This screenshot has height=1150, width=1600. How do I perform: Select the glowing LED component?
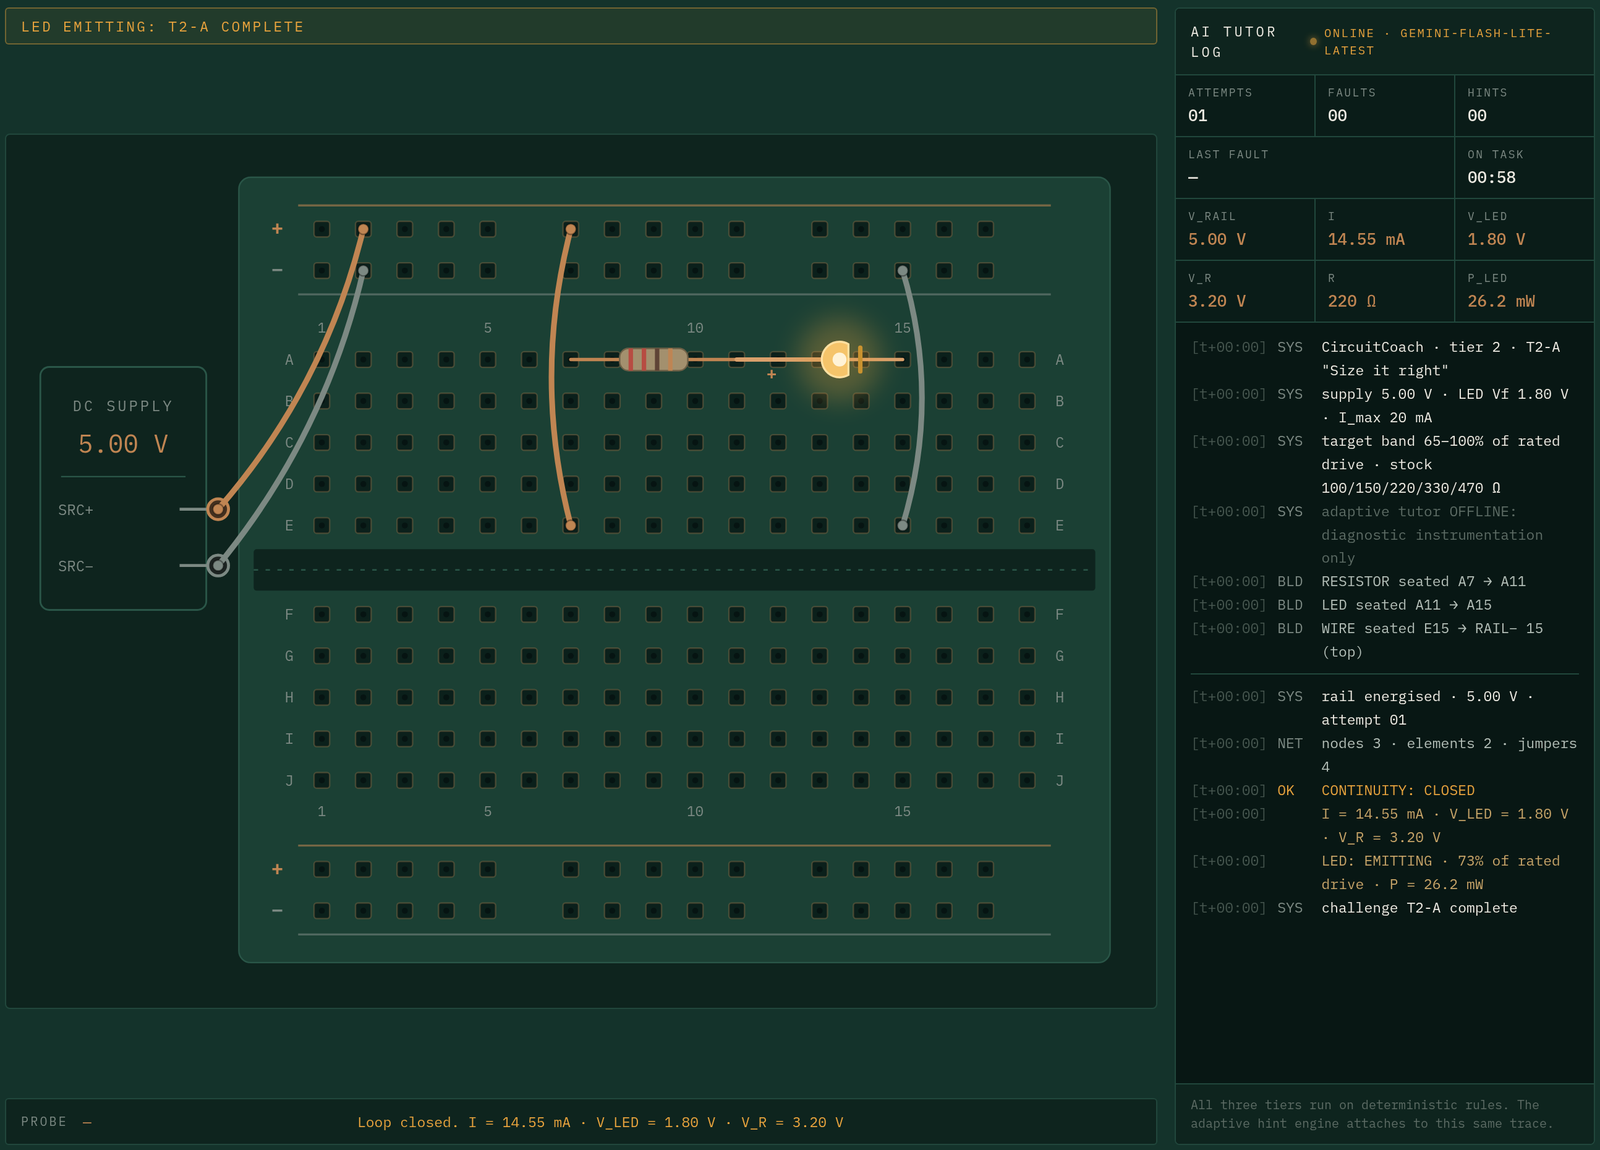tap(840, 359)
